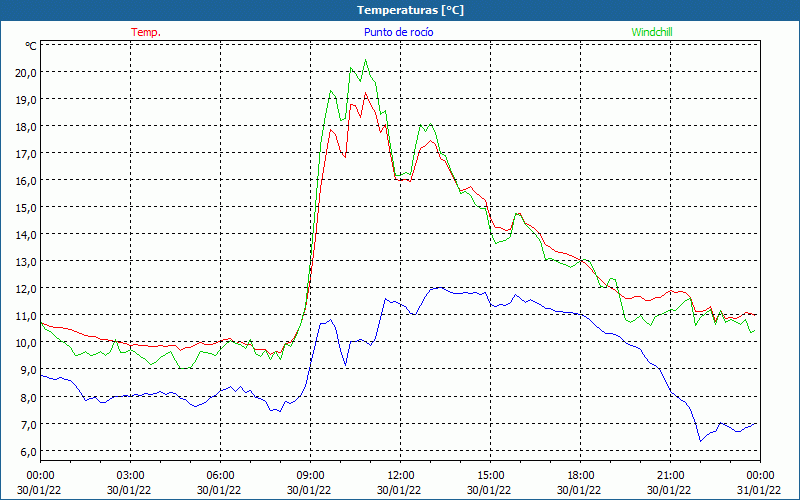This screenshot has height=500, width=800.
Task: Click the 20,0 y-axis value
Action: (27, 72)
